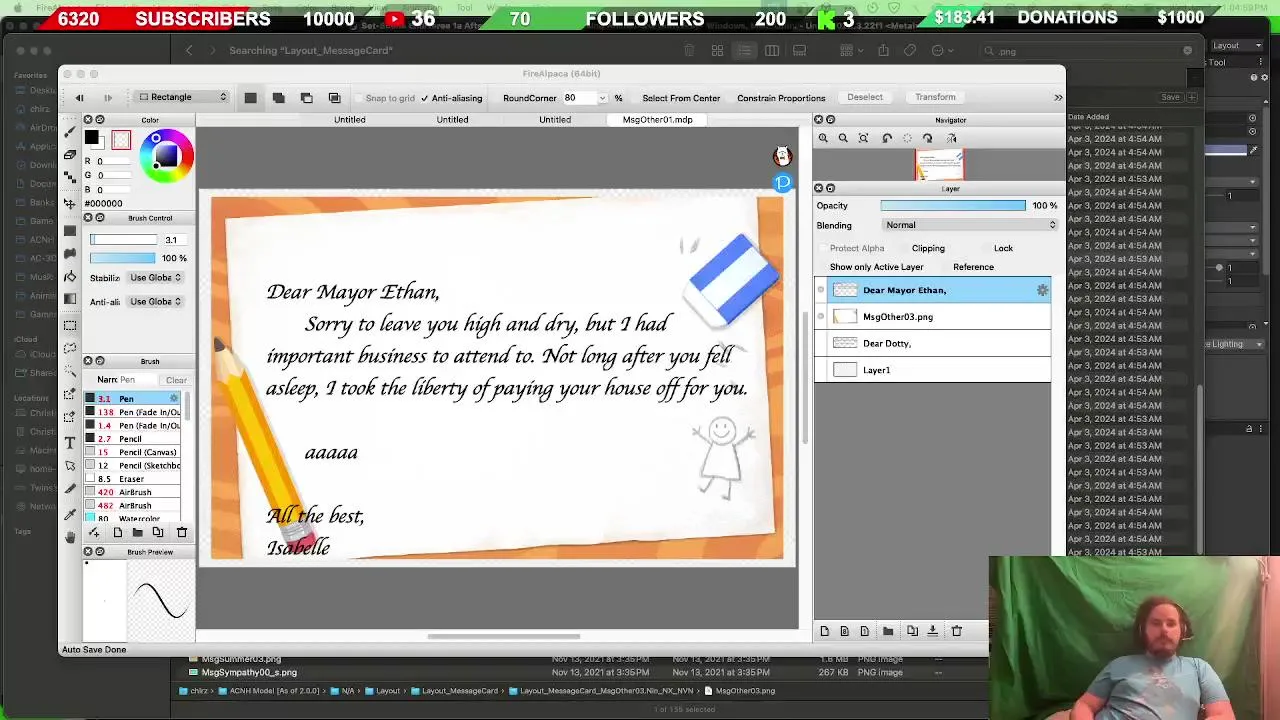Open the Brush Control Anti-aliasing dropdown
The height and width of the screenshot is (720, 1280).
point(156,301)
